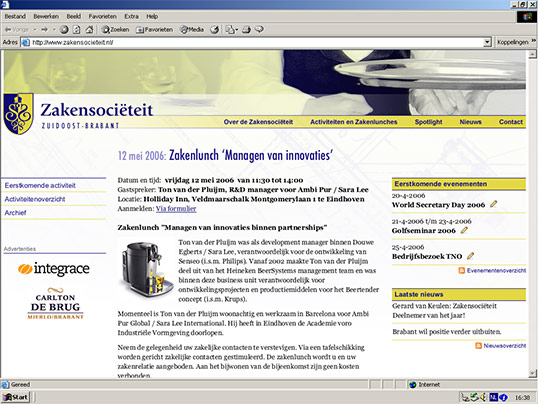This screenshot has width=538, height=404.
Task: Open Bedrijfsbezoek TNO event
Action: (427, 256)
